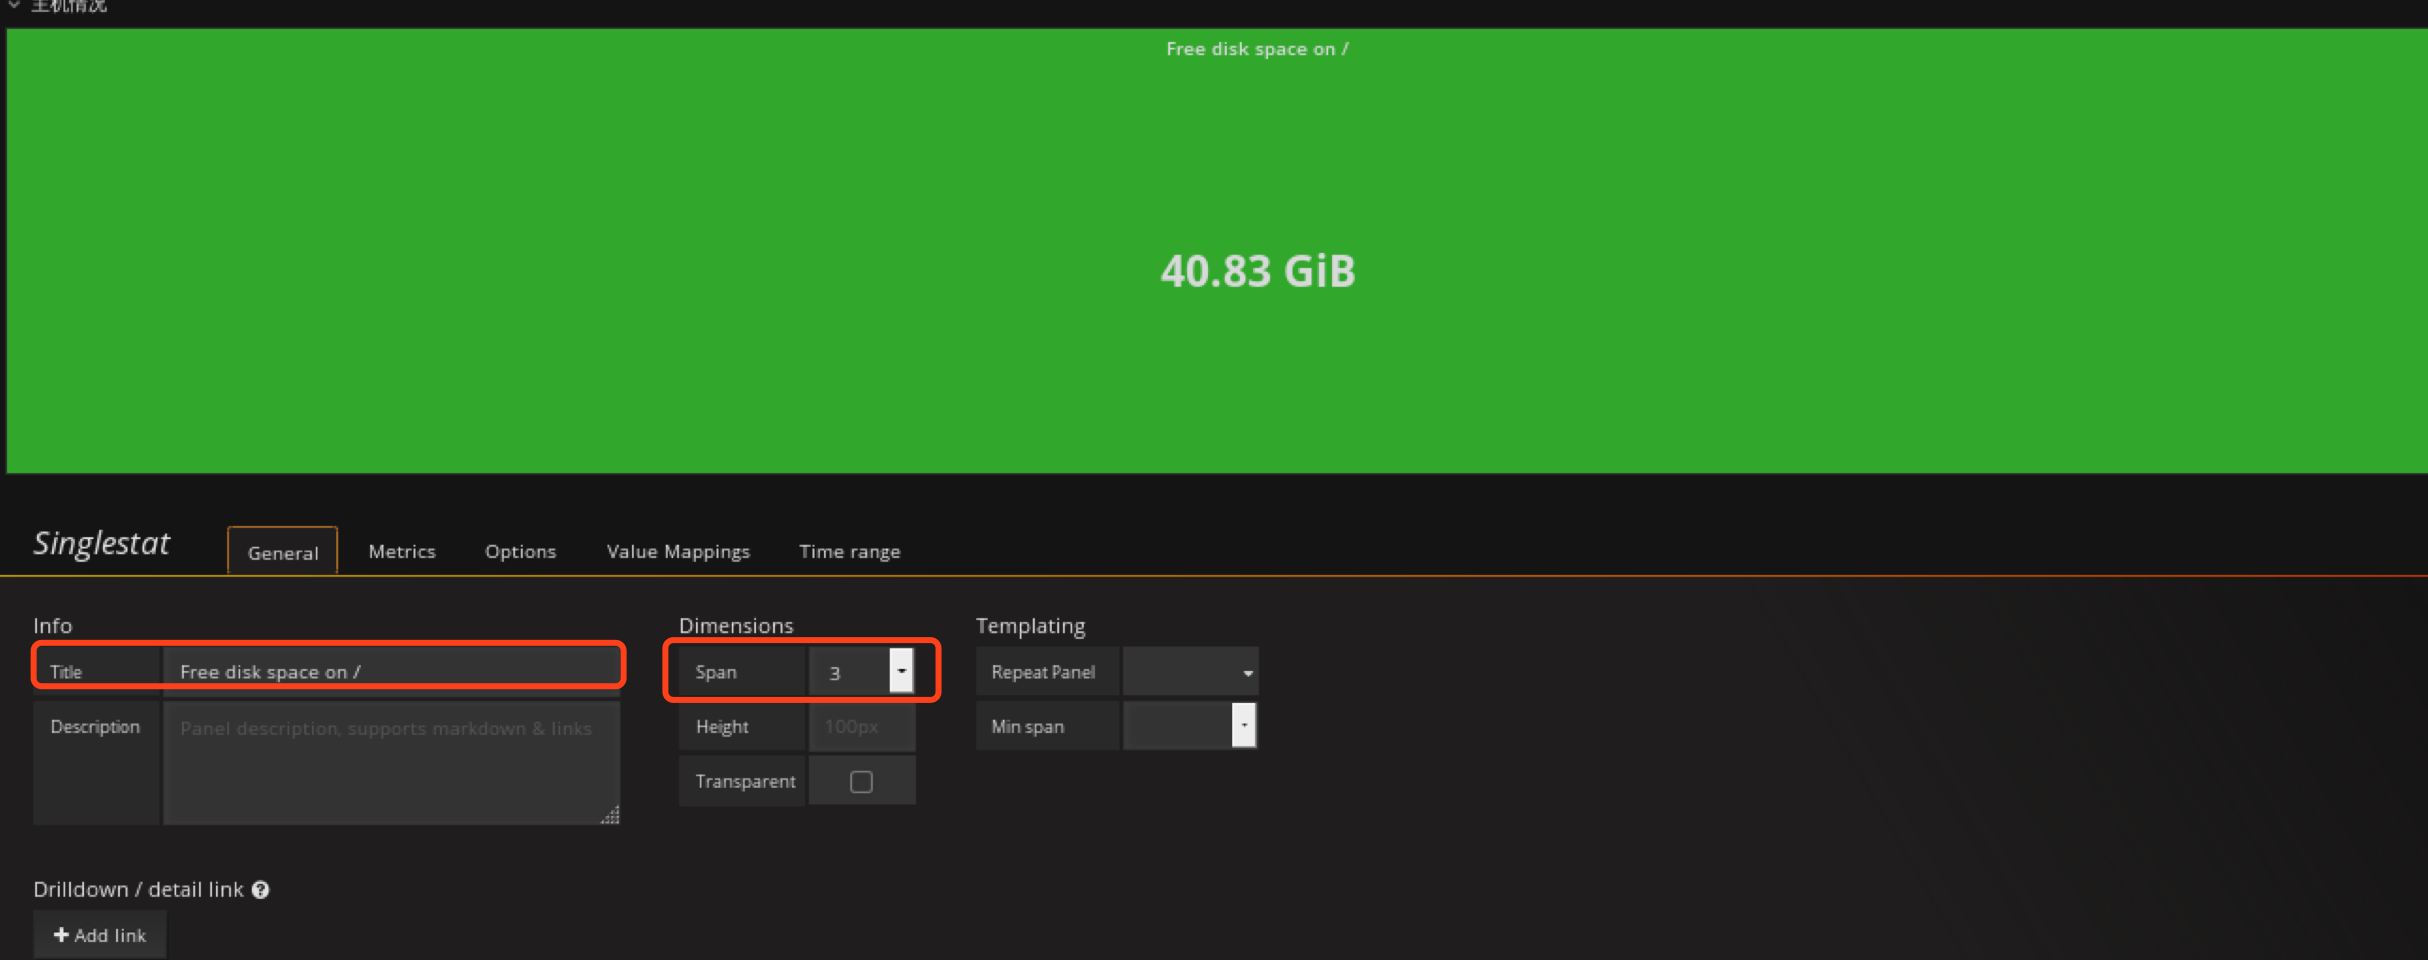Click the Height input field
Viewport: 2428px width, 960px height.
[861, 727]
